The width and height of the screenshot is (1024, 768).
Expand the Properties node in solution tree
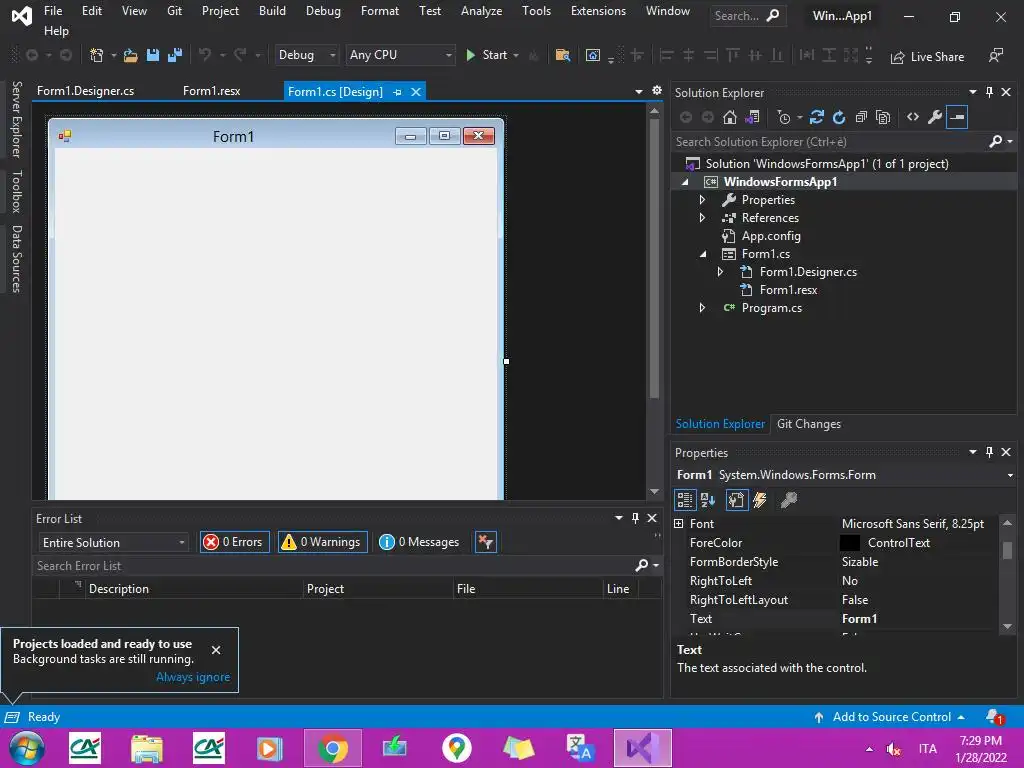[703, 200]
